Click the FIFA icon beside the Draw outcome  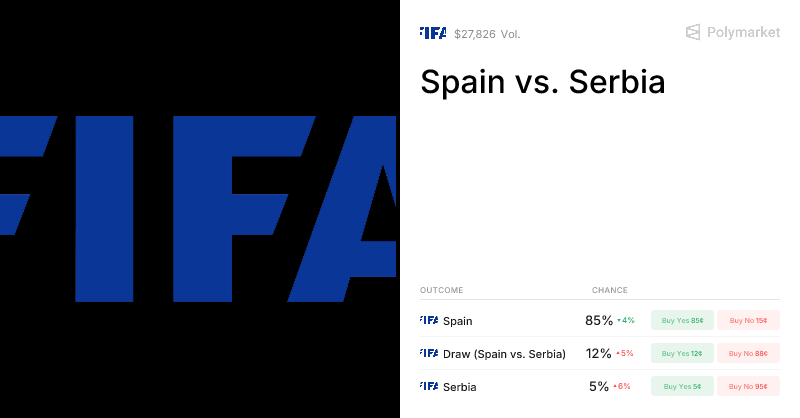coord(429,353)
